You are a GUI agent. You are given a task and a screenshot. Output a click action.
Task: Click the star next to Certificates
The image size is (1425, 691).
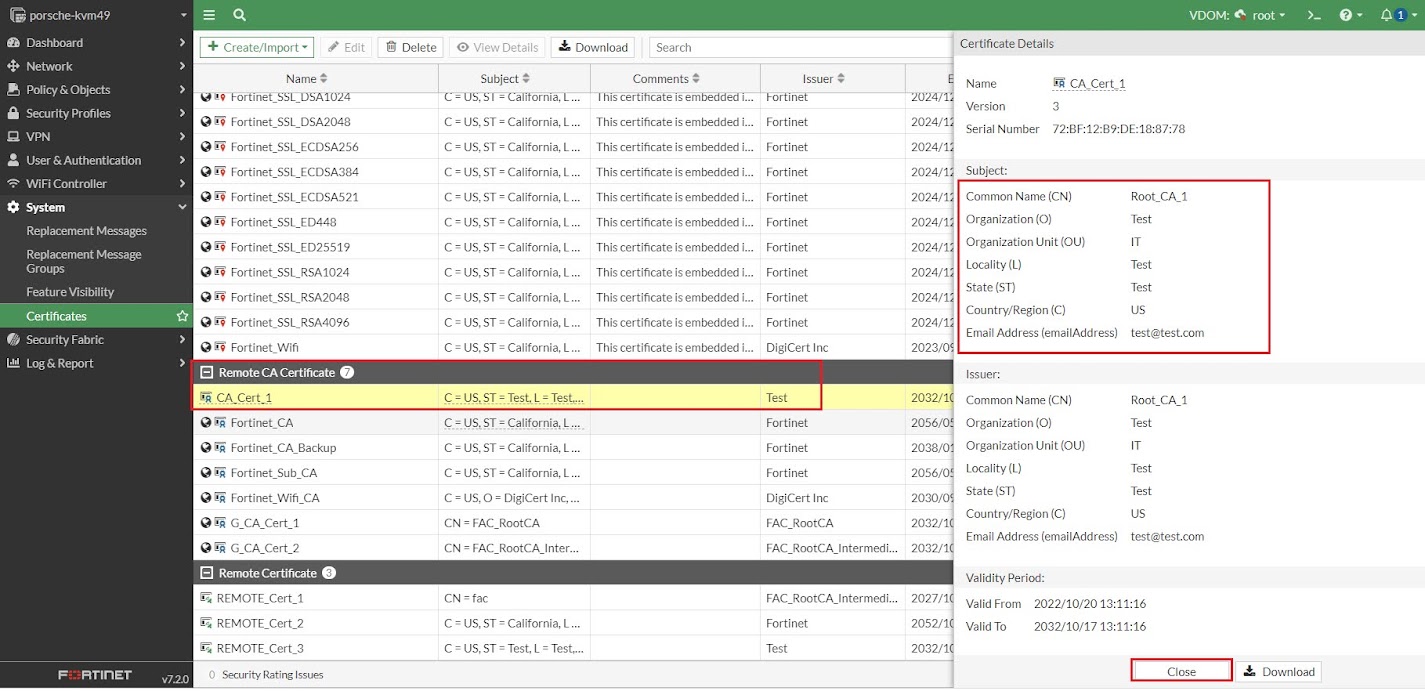[182, 316]
